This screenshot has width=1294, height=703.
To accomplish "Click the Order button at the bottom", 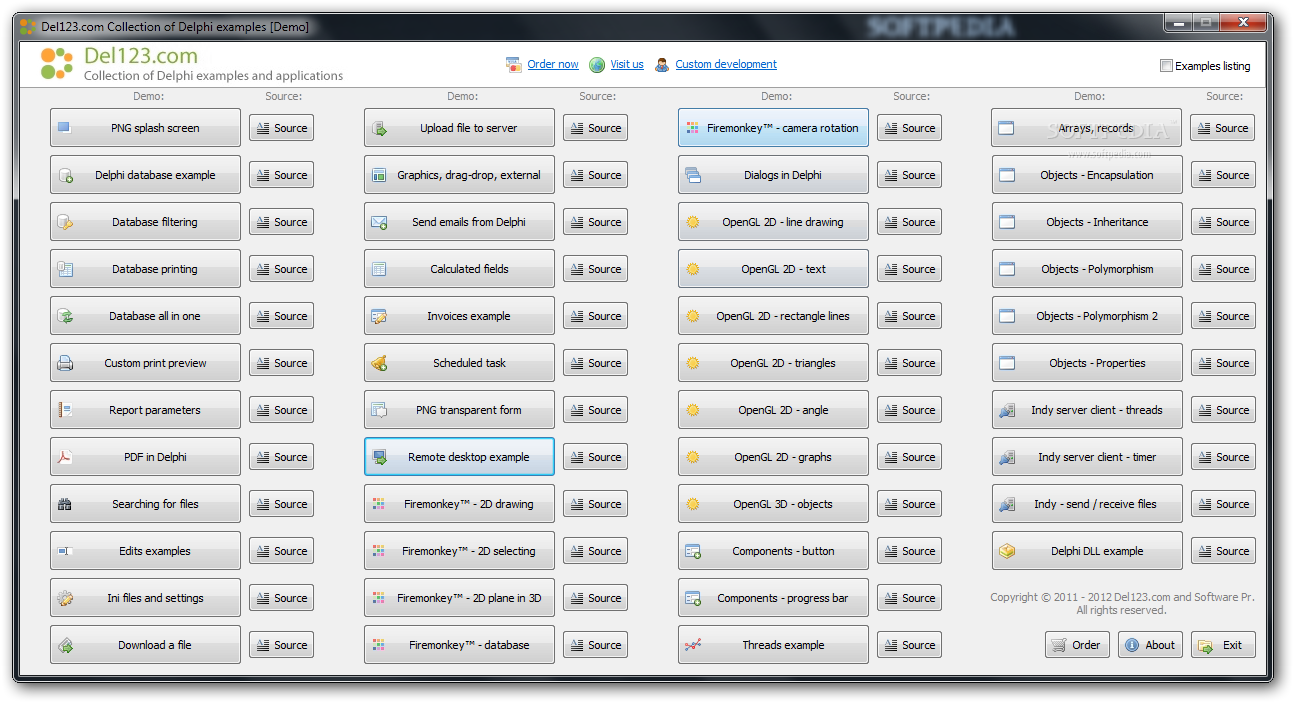I will click(x=1078, y=645).
